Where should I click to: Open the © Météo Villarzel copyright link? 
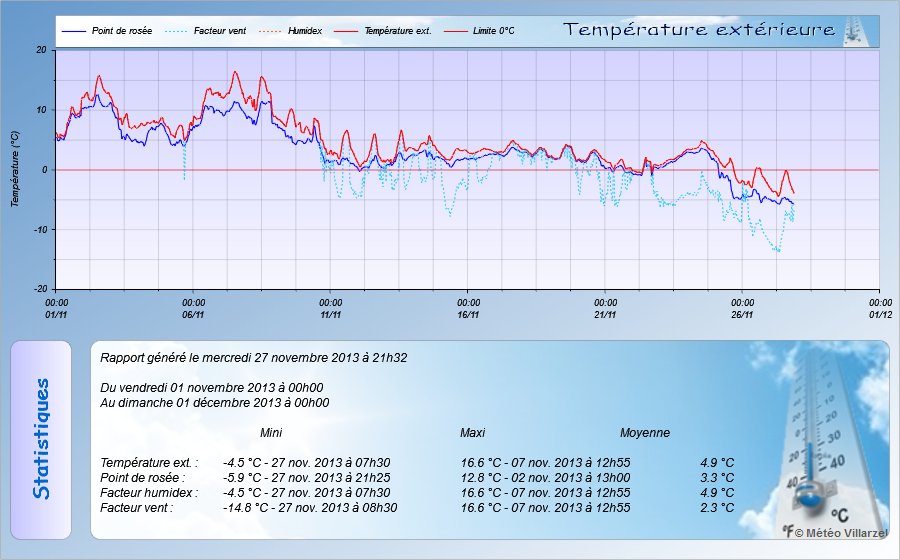pyautogui.click(x=840, y=532)
